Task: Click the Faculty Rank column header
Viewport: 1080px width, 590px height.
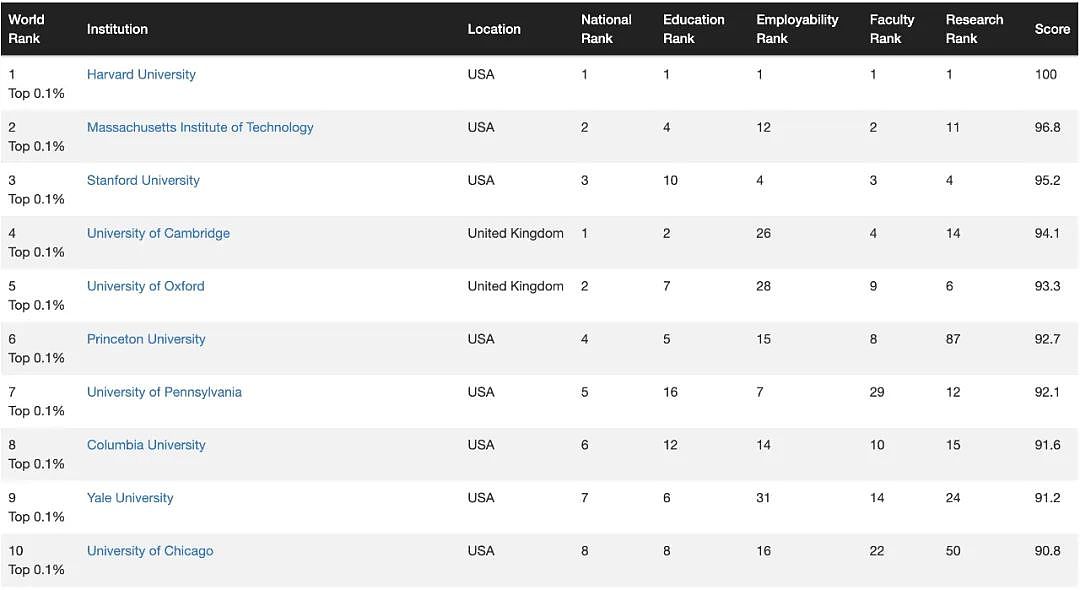Action: tap(891, 29)
